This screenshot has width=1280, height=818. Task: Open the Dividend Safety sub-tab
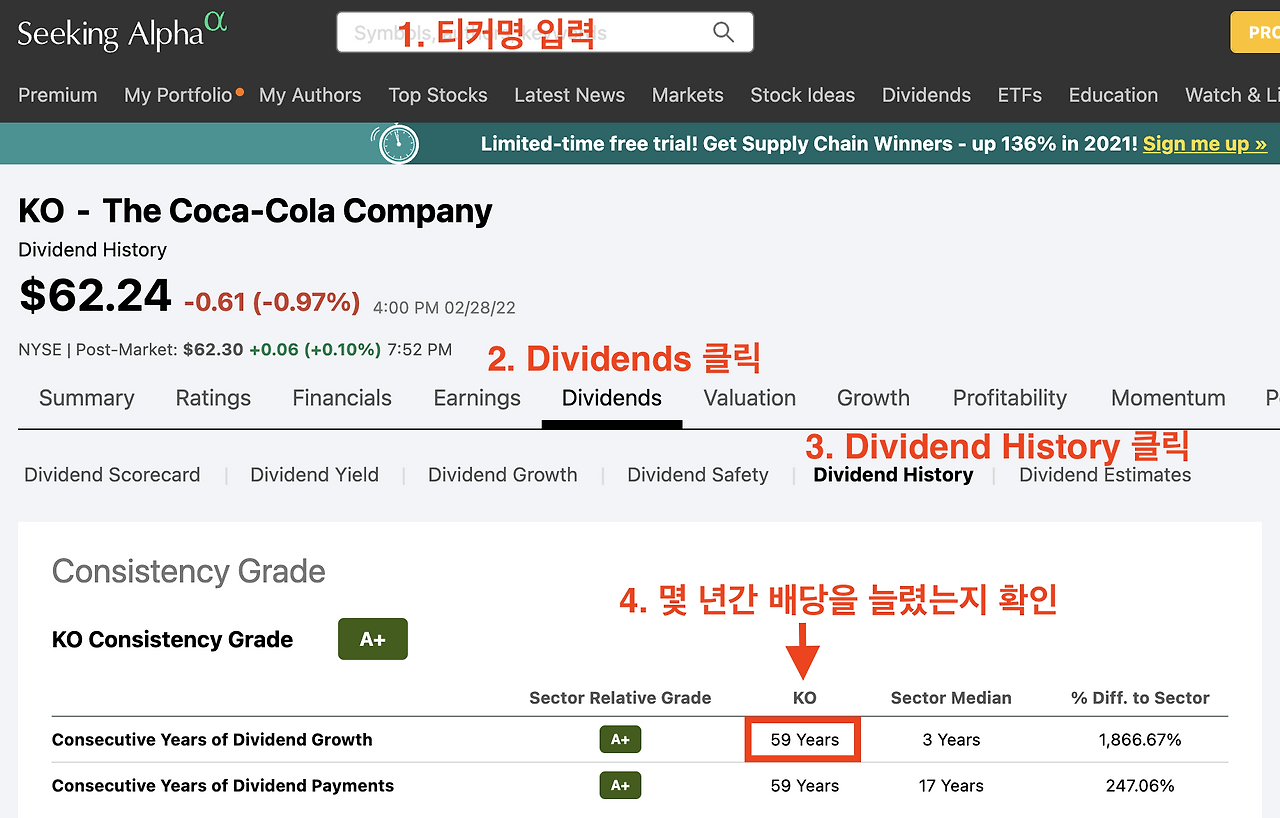tap(697, 475)
